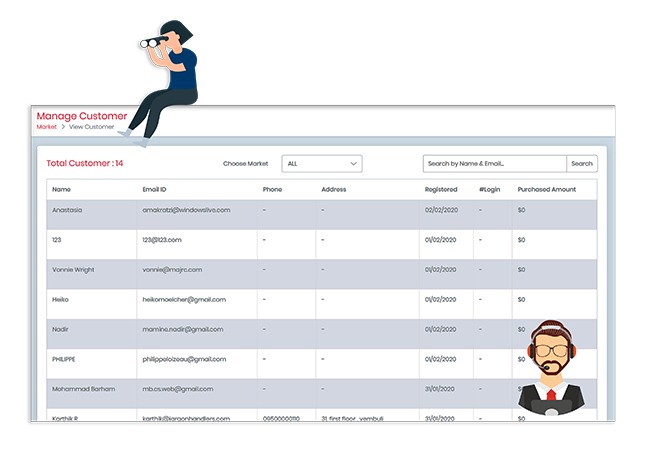Select the Heiko customer name
Image resolution: width=646 pixels, height=457 pixels.
(60, 300)
